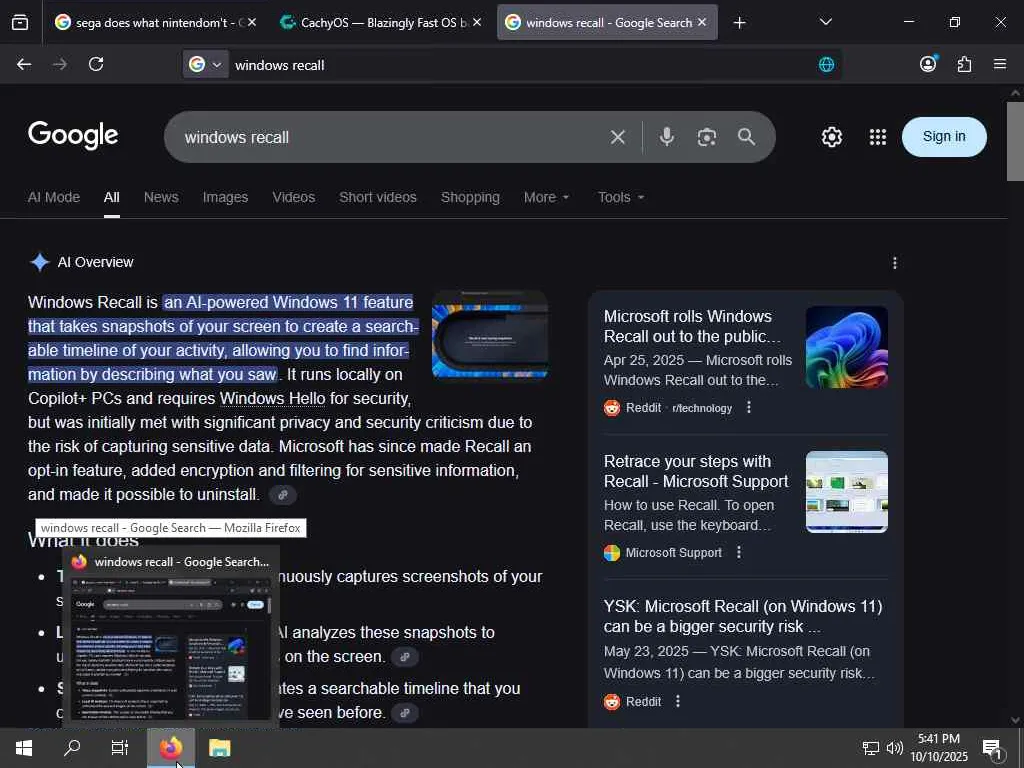Go forward one page
The image size is (1024, 768).
click(x=60, y=64)
